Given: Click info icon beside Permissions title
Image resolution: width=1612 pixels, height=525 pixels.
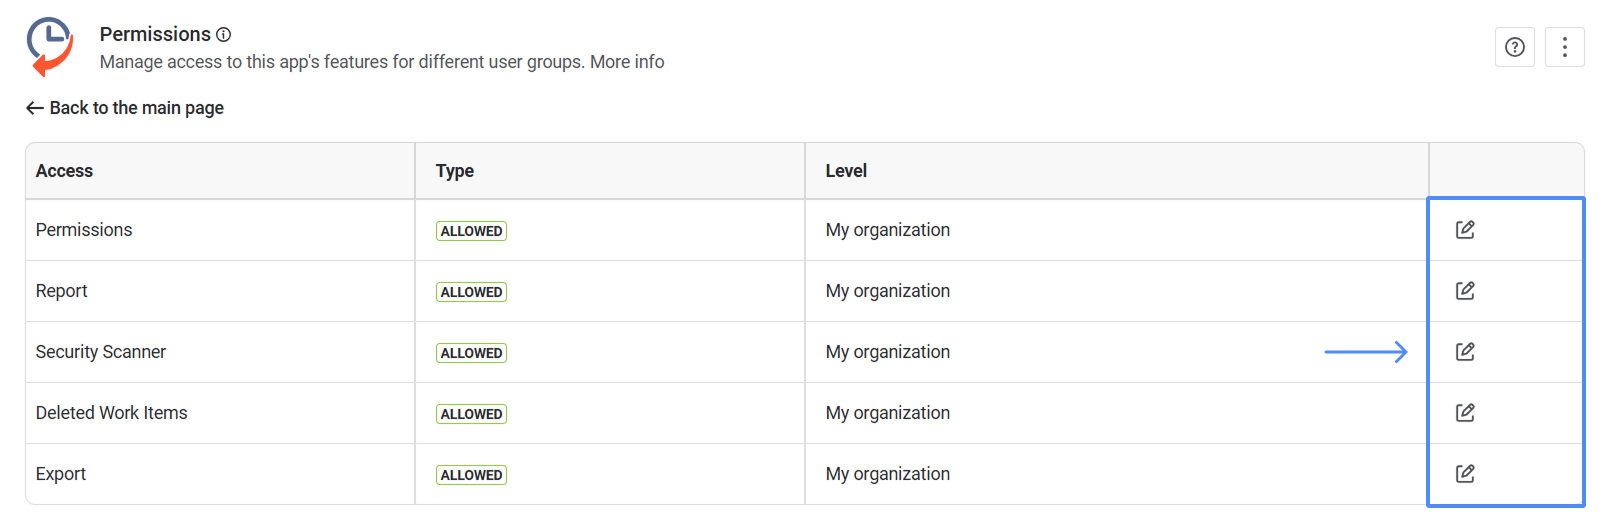Looking at the screenshot, I should click(x=224, y=35).
